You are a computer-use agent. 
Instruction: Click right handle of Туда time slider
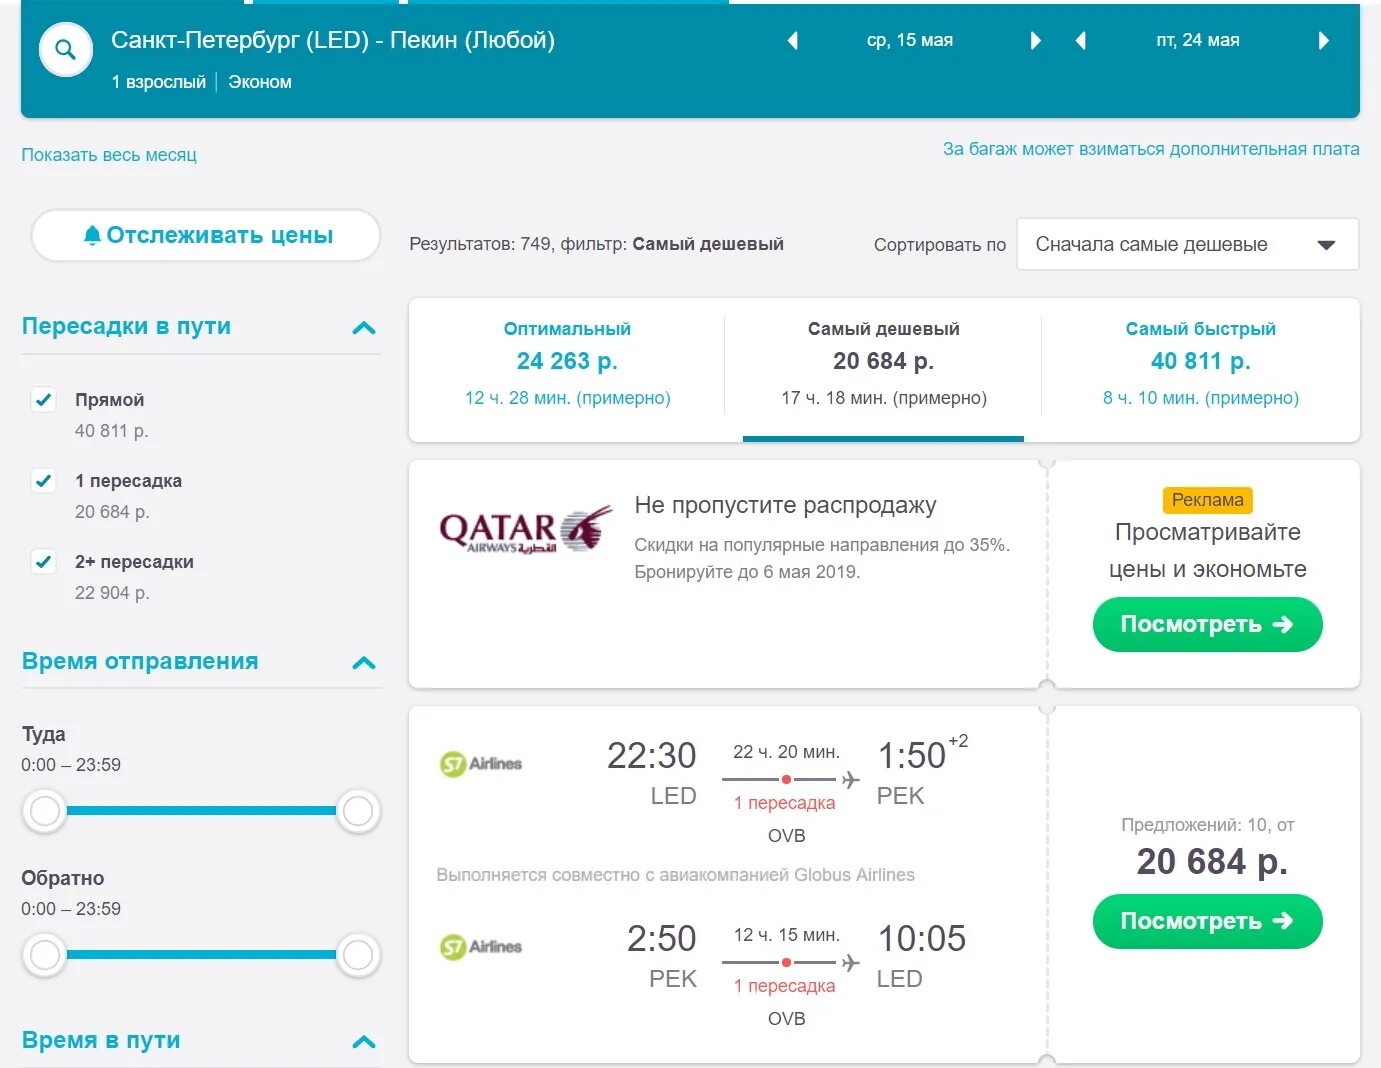[357, 811]
